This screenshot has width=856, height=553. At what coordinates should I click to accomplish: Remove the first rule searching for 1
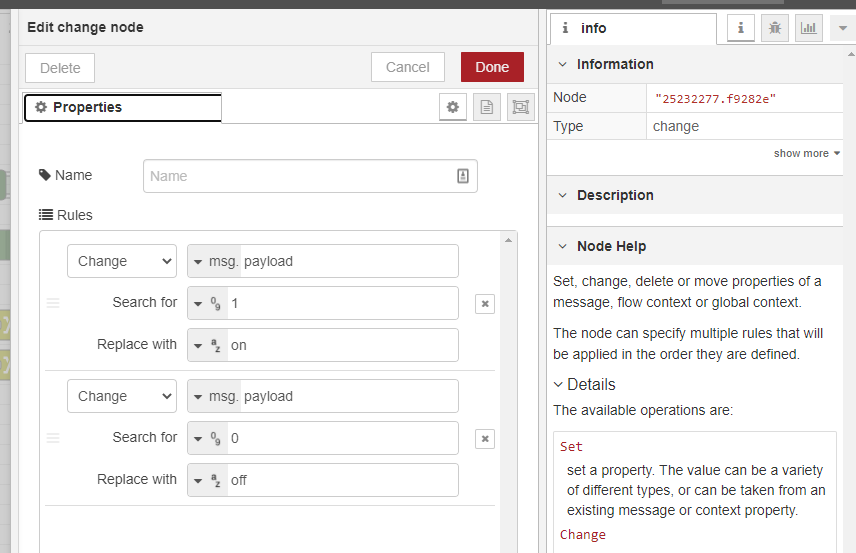click(485, 304)
